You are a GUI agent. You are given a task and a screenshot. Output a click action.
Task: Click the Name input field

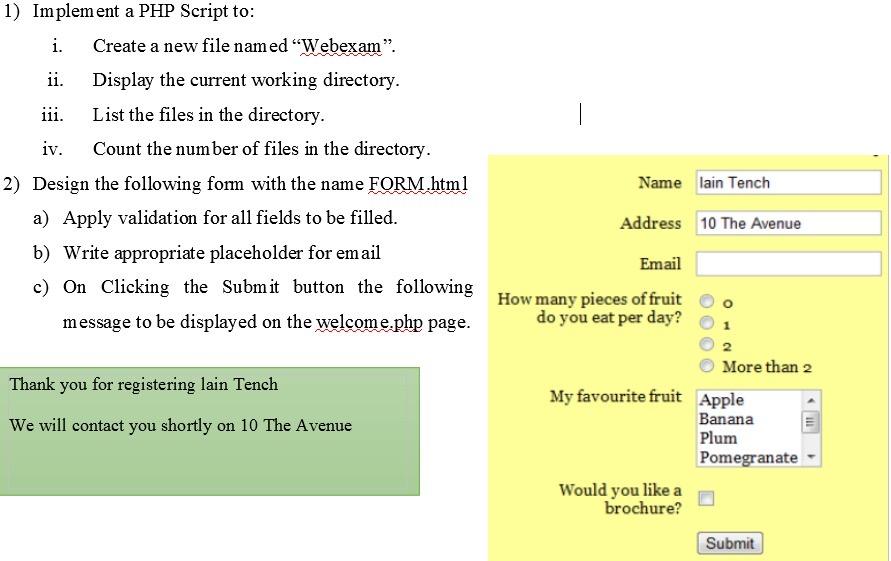[788, 183]
